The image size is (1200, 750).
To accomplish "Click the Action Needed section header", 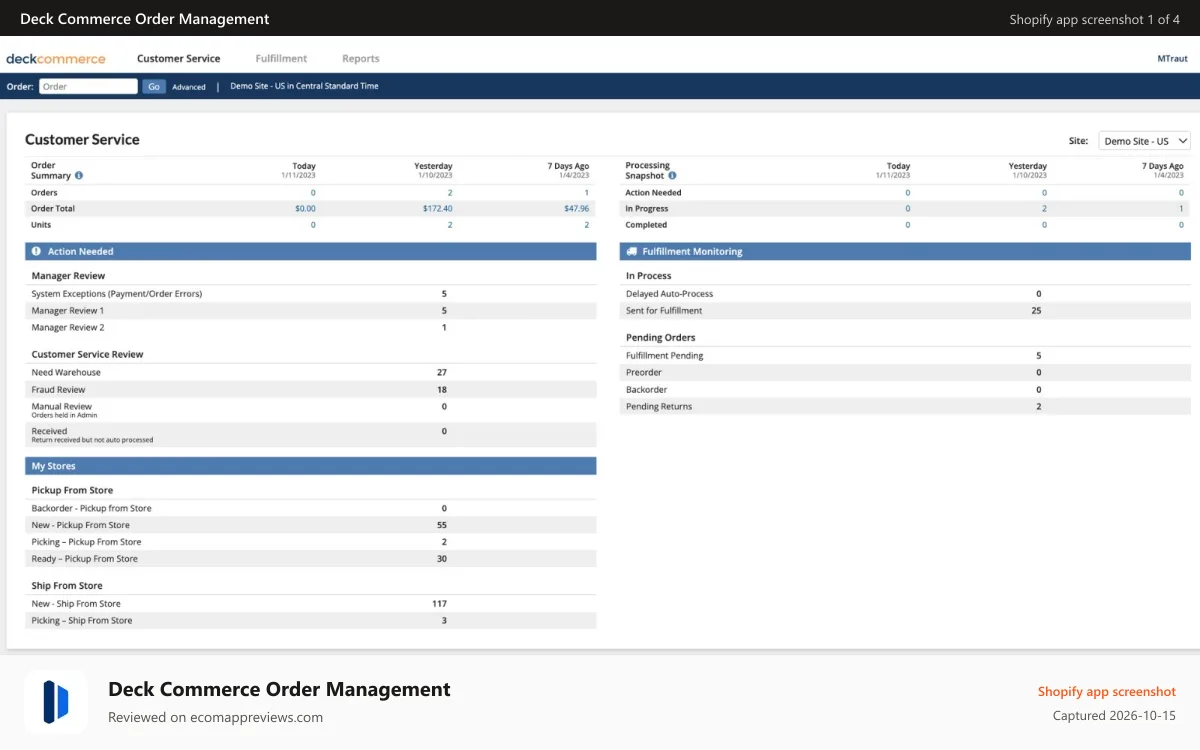I will [311, 252].
